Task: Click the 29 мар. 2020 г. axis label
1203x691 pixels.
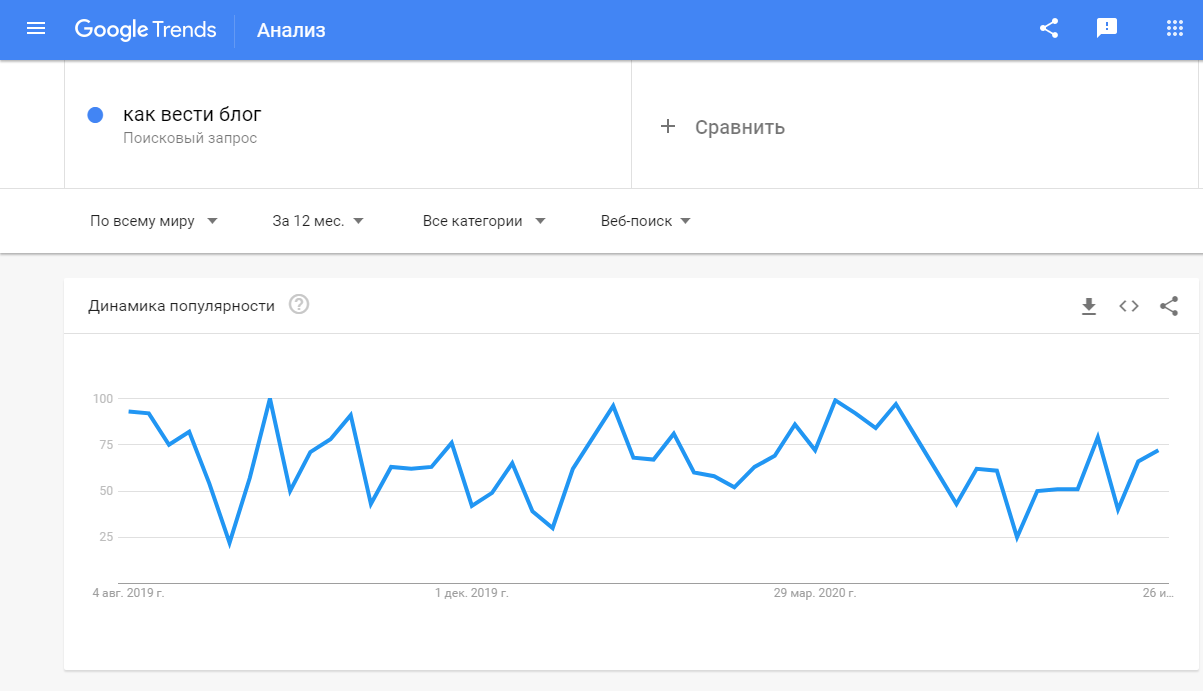Action: click(815, 593)
